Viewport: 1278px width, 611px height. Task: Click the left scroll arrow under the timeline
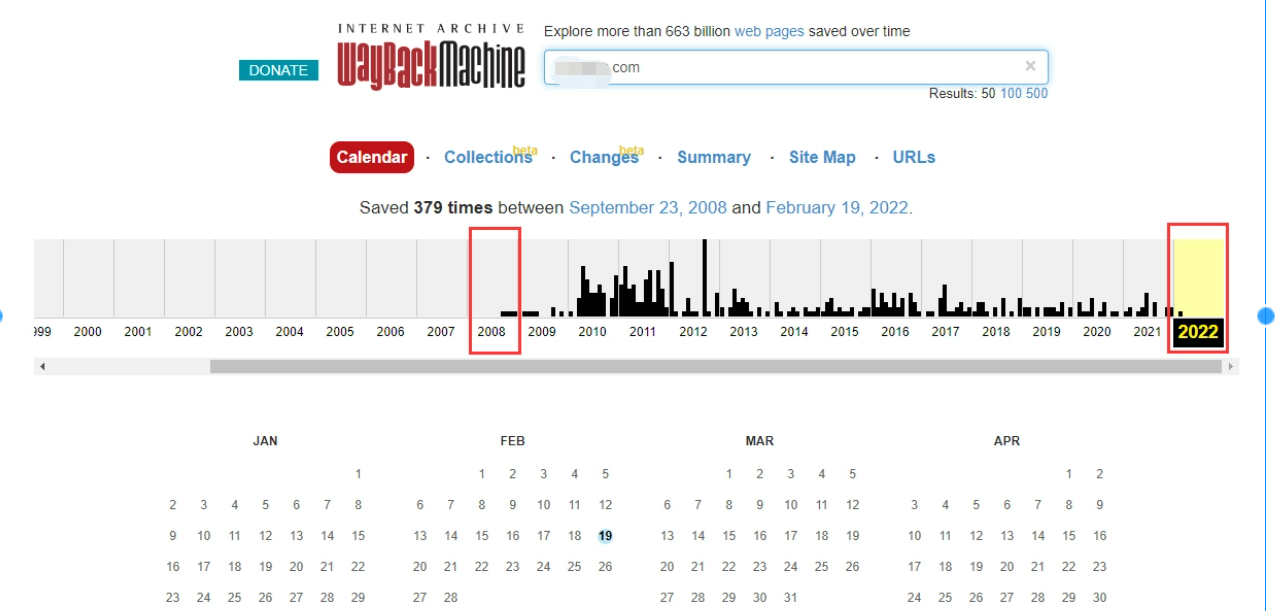click(x=42, y=367)
